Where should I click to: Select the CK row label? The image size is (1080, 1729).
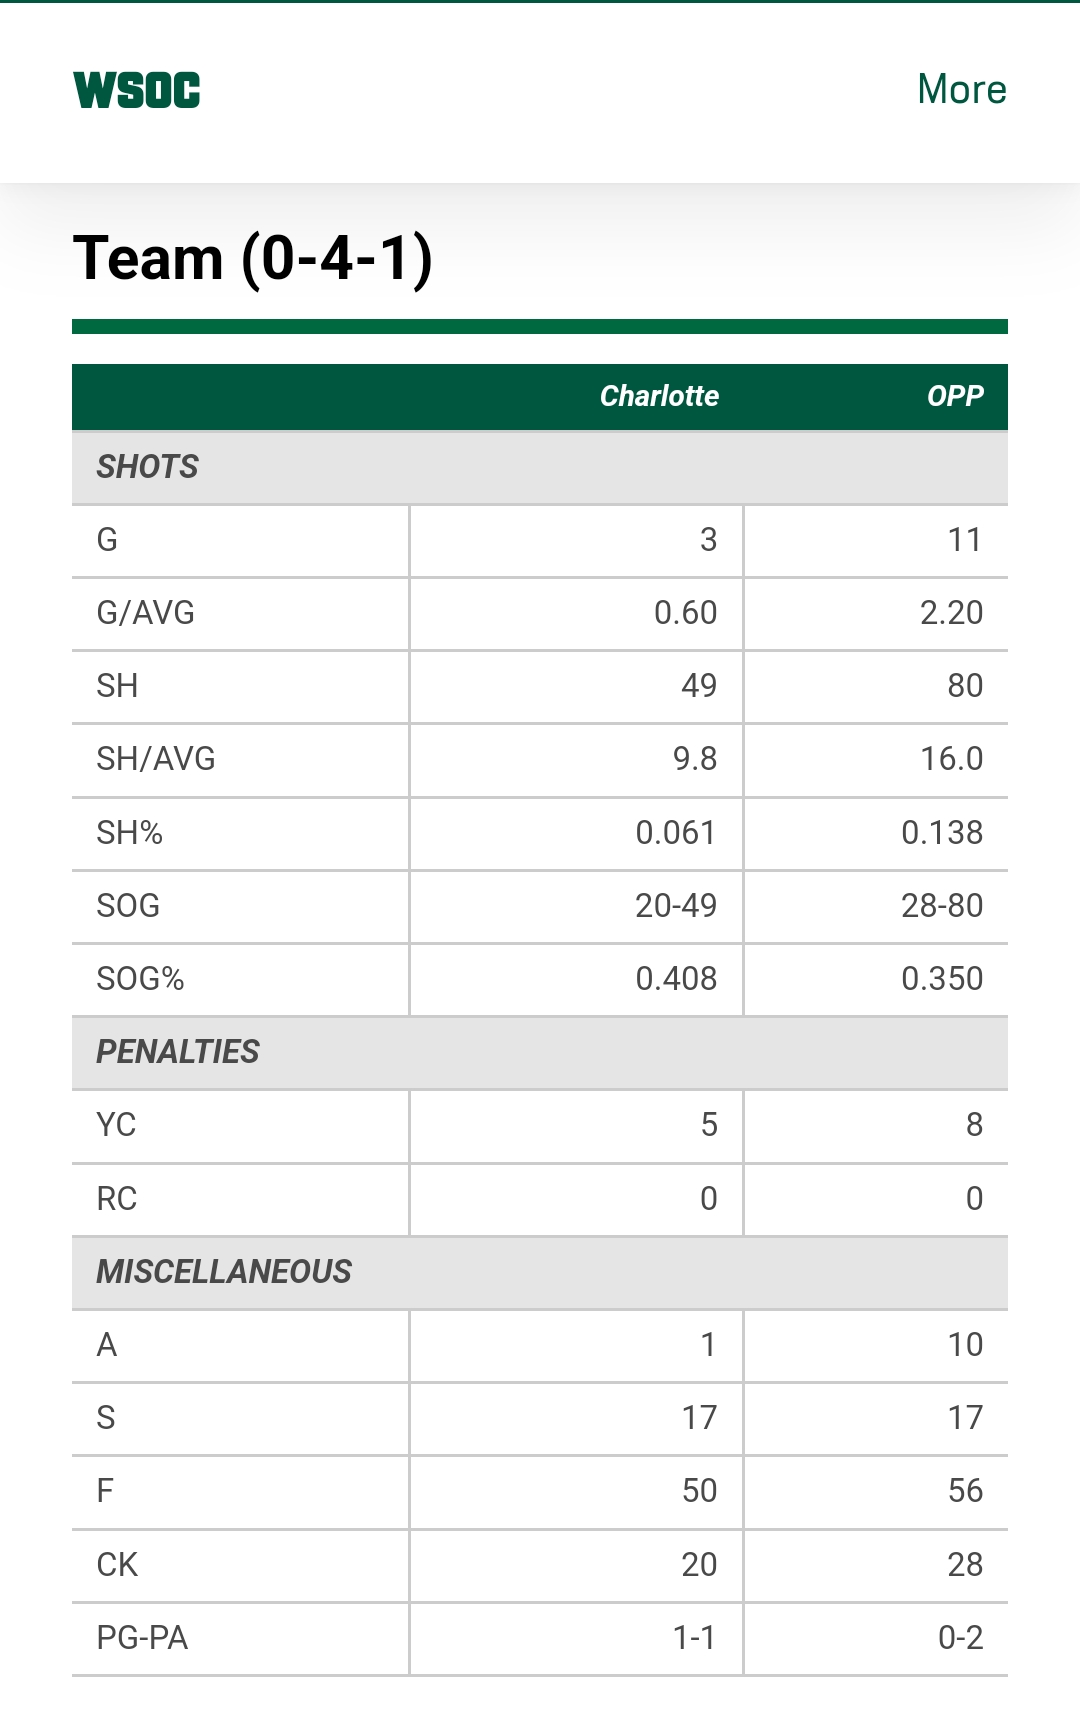click(117, 1565)
